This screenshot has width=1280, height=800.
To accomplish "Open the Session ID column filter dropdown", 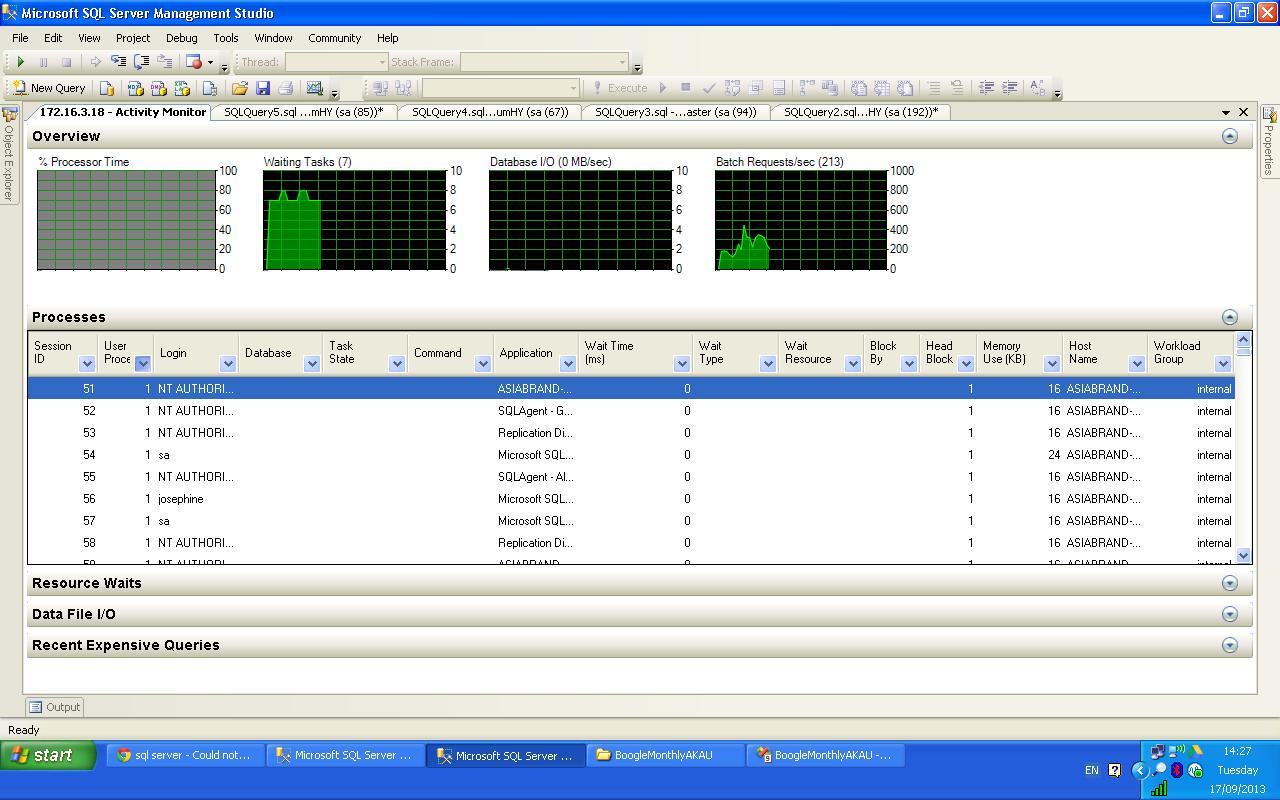I will point(87,363).
